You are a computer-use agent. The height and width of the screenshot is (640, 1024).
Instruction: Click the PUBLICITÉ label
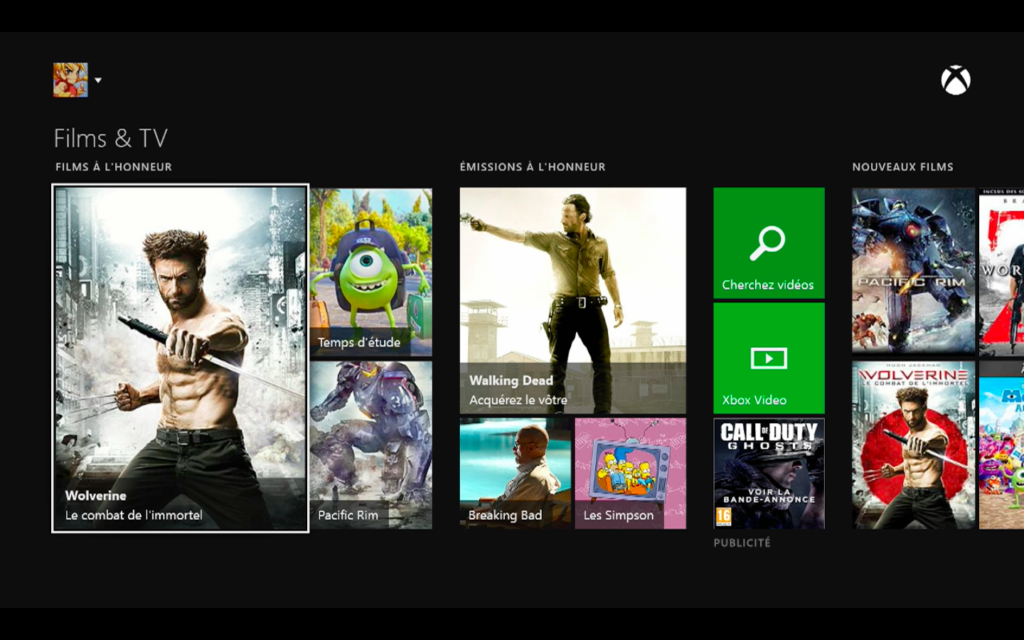tap(742, 543)
